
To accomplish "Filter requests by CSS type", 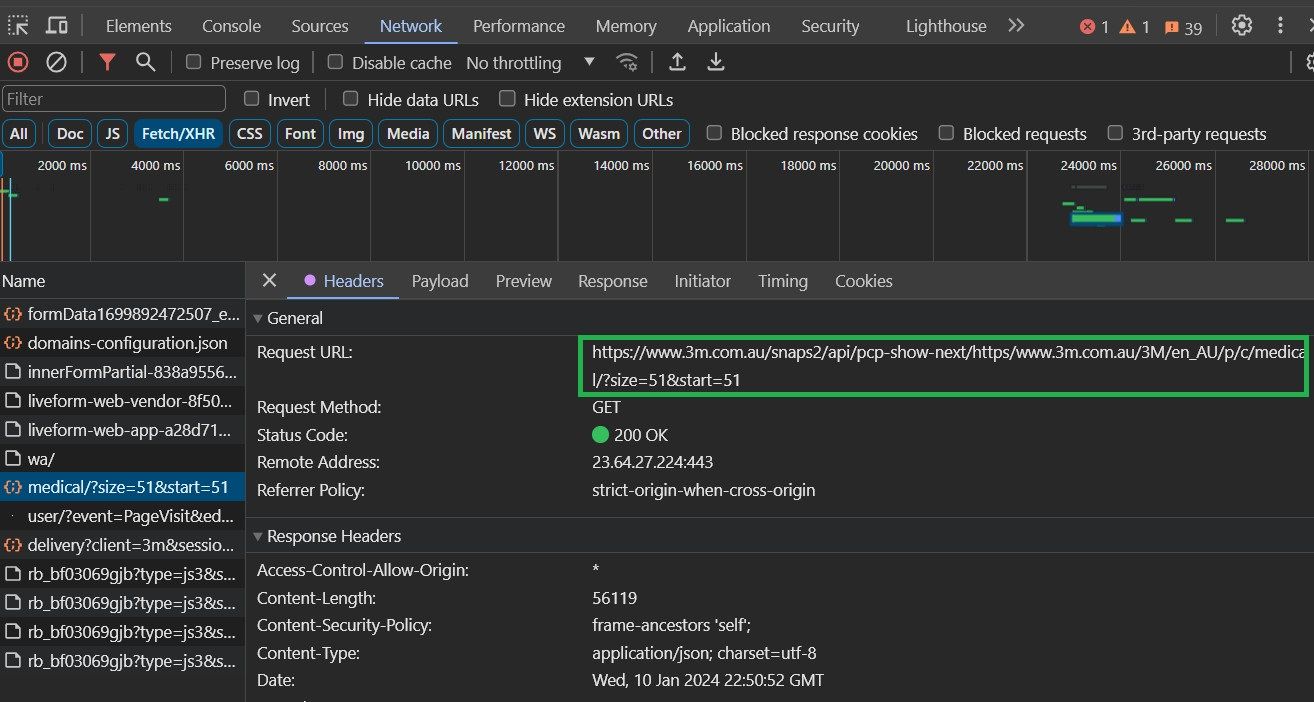I will [250, 133].
